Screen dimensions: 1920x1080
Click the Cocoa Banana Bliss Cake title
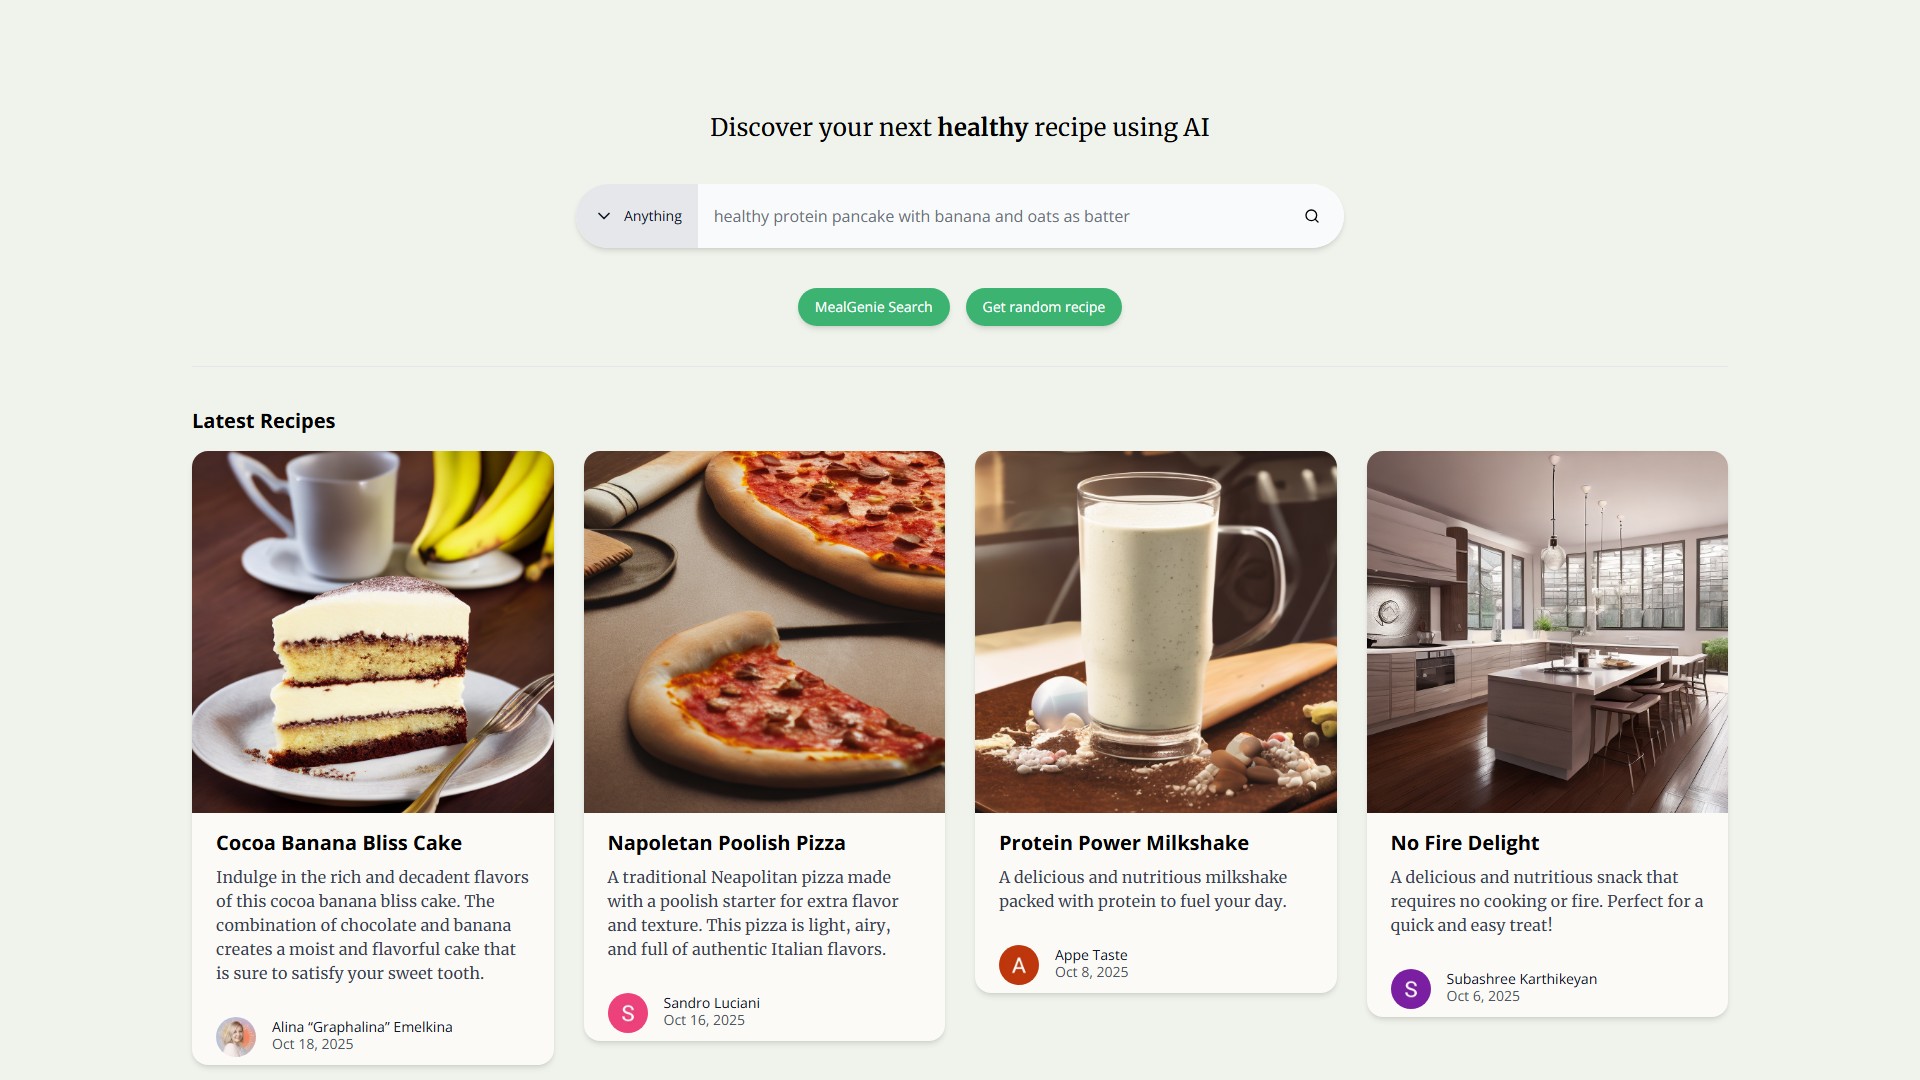[339, 843]
